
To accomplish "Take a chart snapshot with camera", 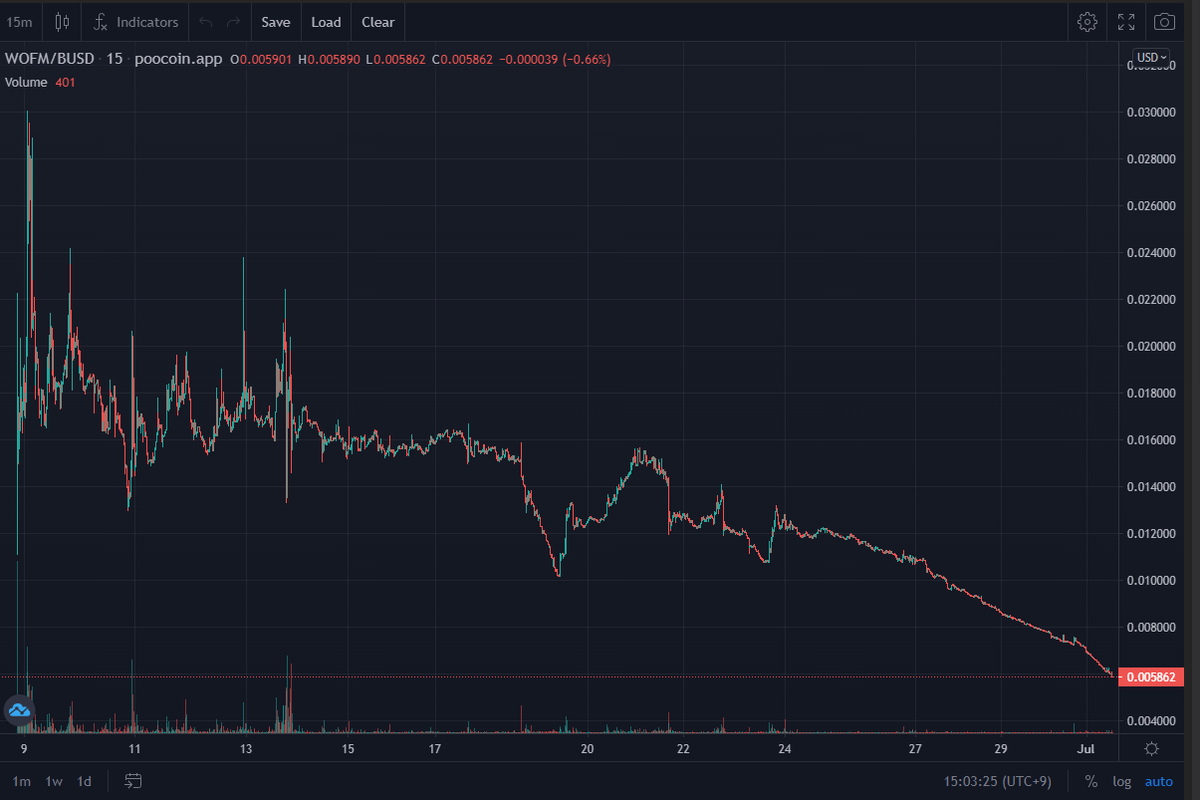I will (1164, 21).
